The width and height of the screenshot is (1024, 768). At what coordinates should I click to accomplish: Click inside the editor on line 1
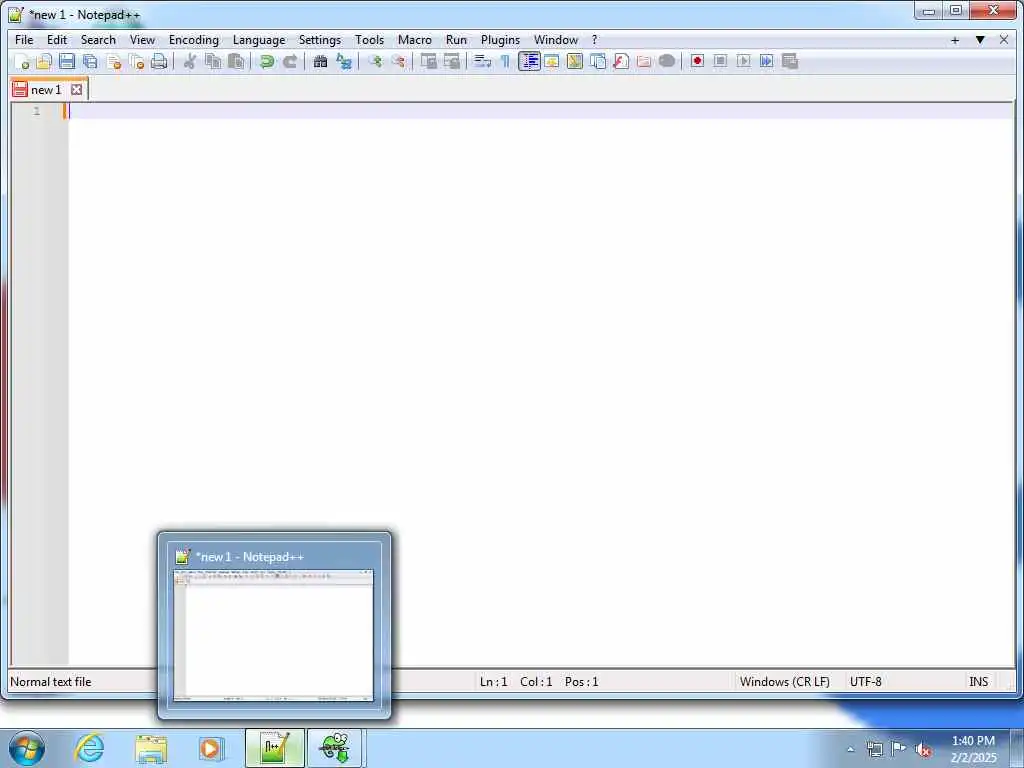541,110
